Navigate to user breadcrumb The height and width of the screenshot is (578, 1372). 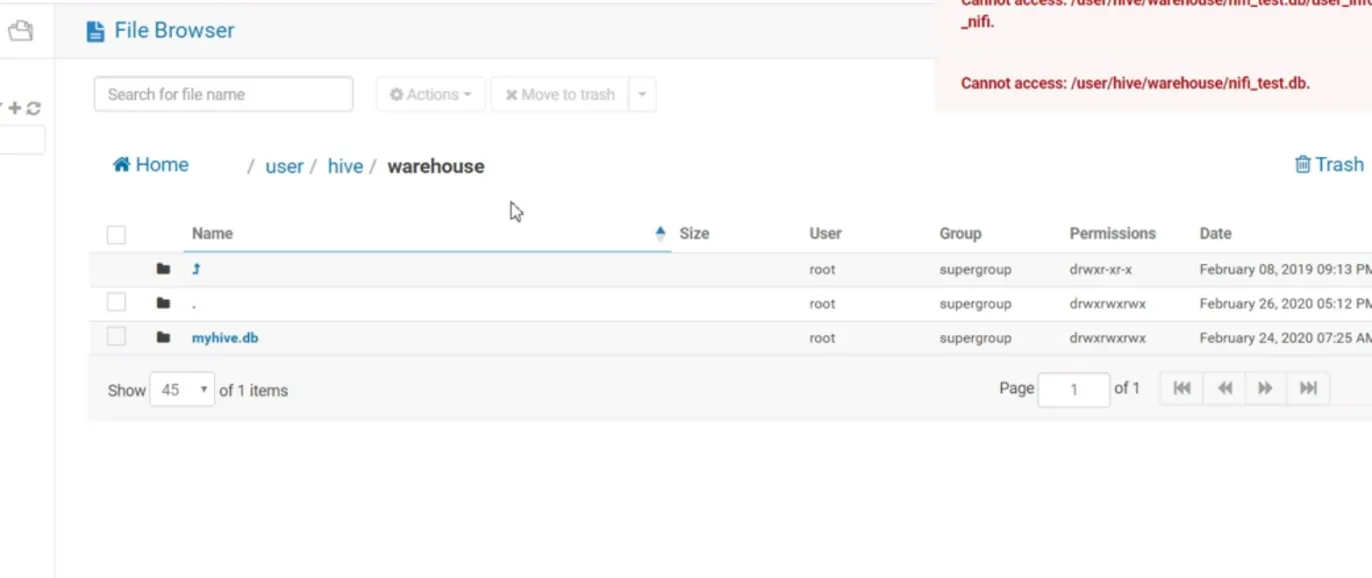click(284, 167)
